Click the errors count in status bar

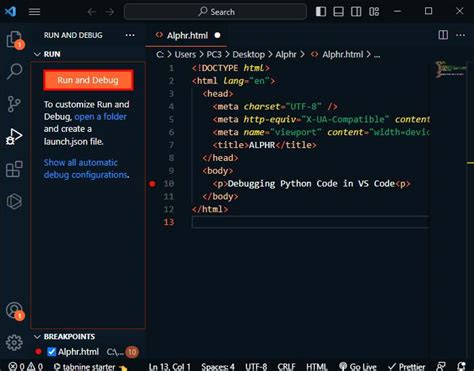tap(17, 367)
